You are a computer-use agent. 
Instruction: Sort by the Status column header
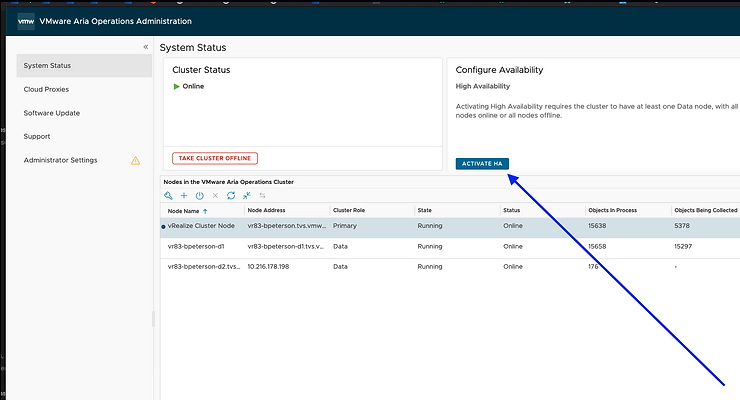click(x=512, y=210)
